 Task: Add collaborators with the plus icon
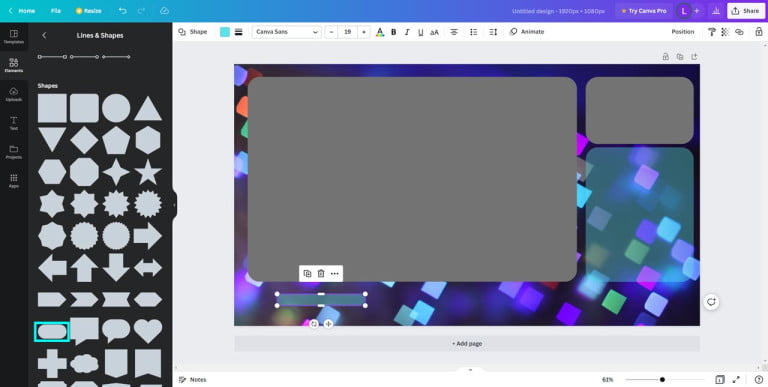(x=696, y=11)
